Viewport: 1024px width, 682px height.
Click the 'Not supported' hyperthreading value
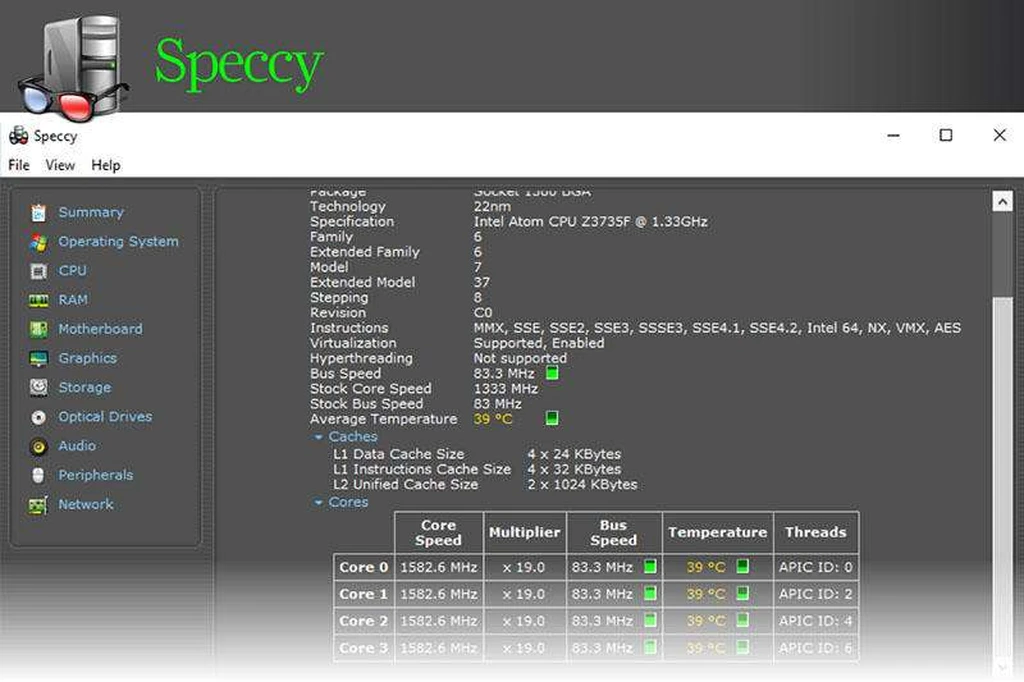[x=520, y=358]
